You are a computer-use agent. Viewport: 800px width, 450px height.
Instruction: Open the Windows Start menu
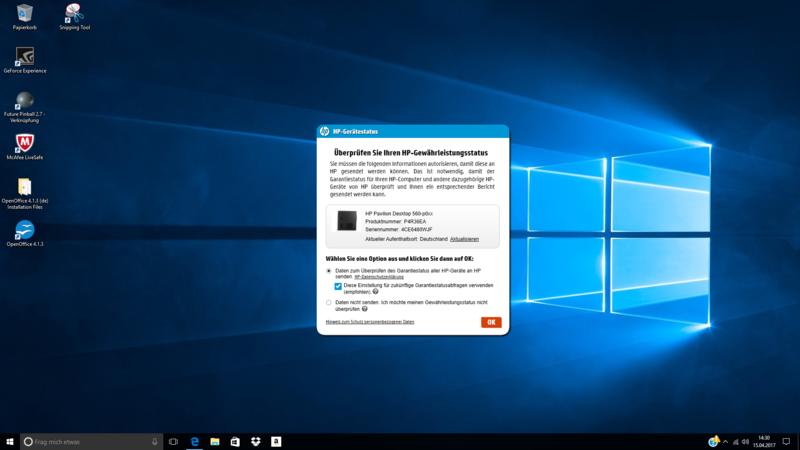click(10, 441)
